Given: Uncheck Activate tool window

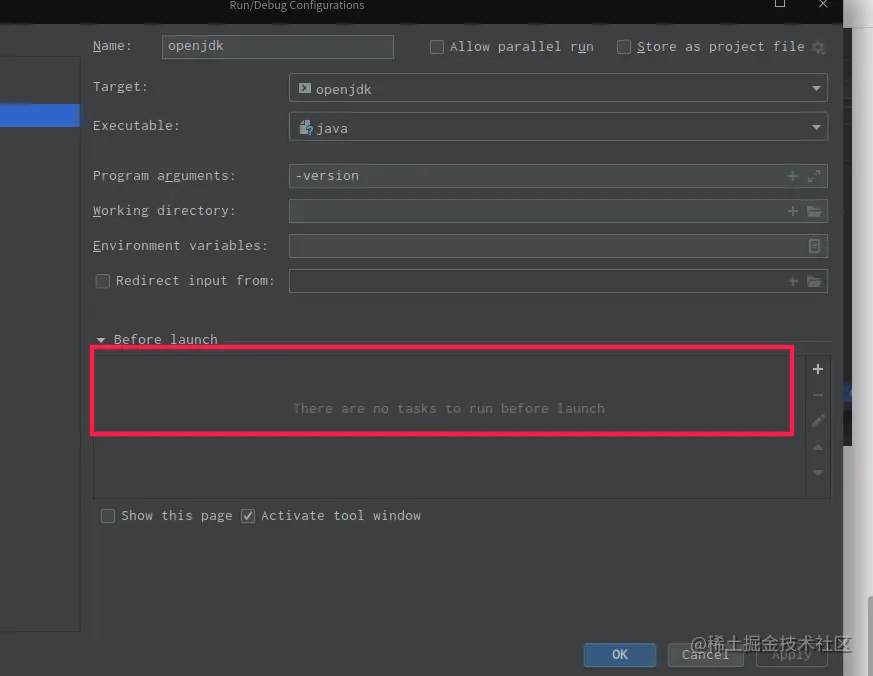Looking at the screenshot, I should [248, 516].
